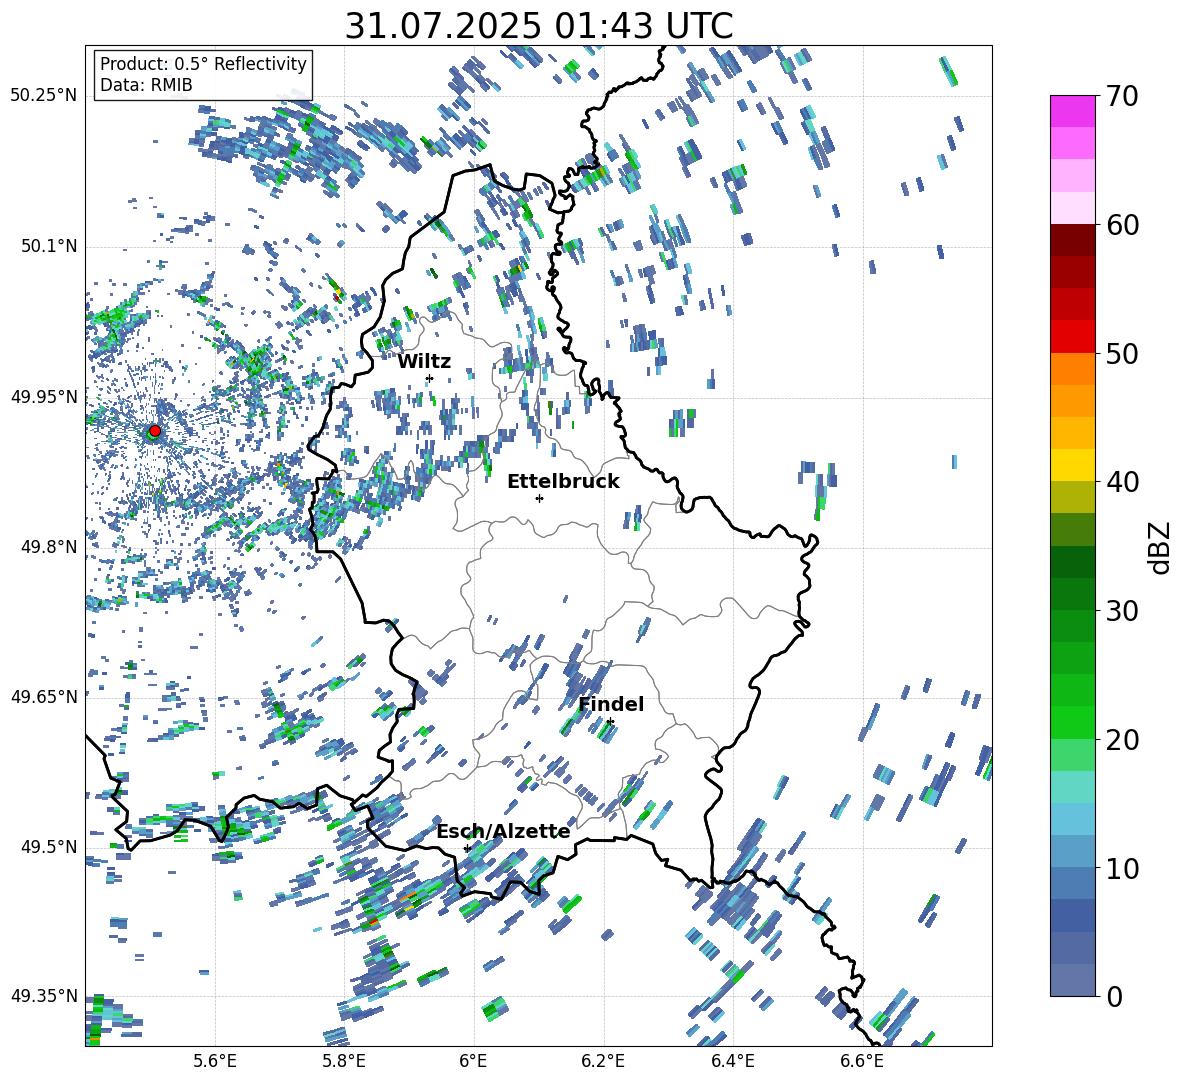Click the 6.6°E longitude label
Image resolution: width=1184 pixels, height=1081 pixels.
pos(862,1061)
